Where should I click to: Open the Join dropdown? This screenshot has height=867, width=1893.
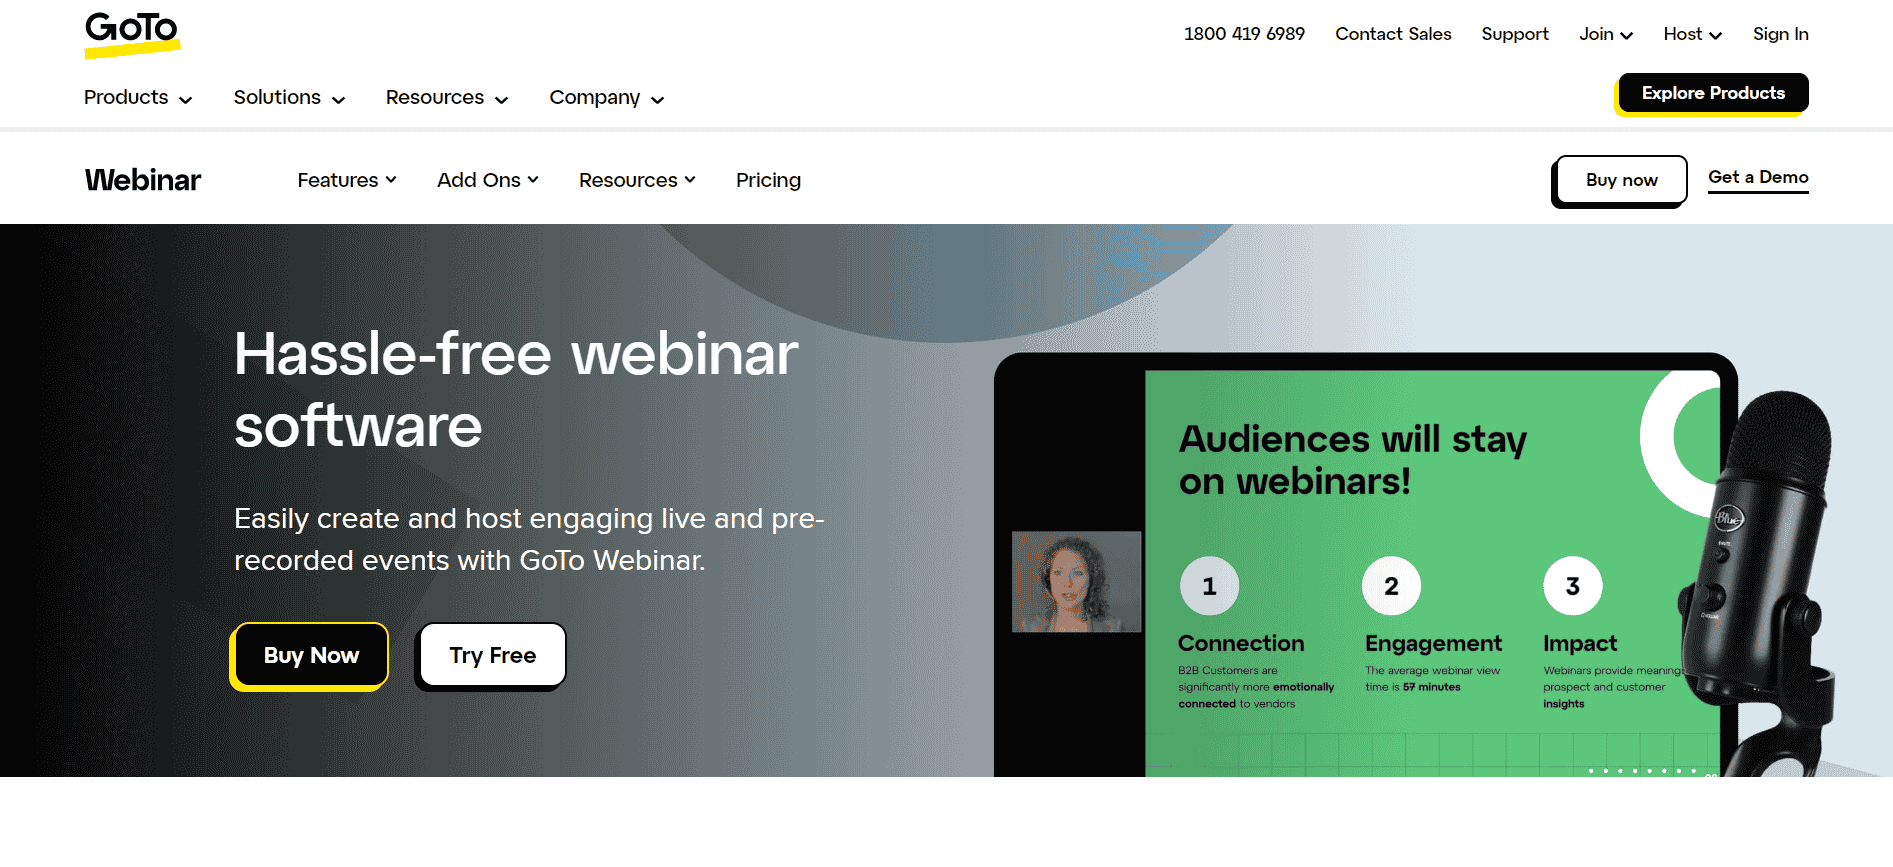click(x=1606, y=34)
